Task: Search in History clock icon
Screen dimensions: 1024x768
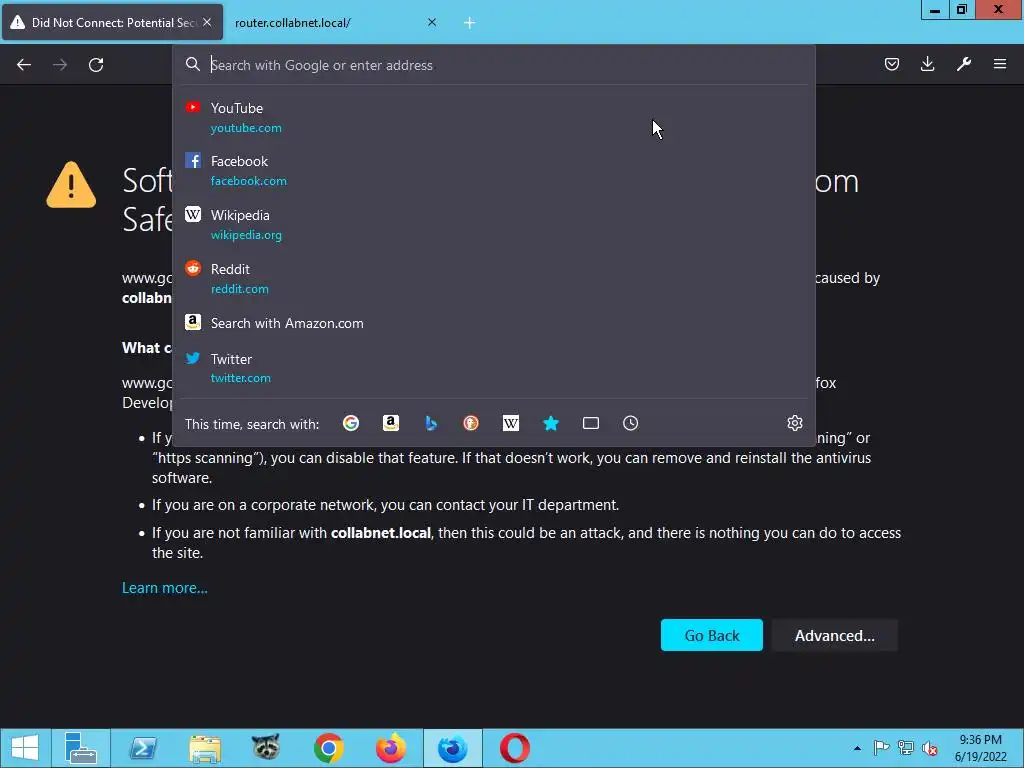Action: 630,423
